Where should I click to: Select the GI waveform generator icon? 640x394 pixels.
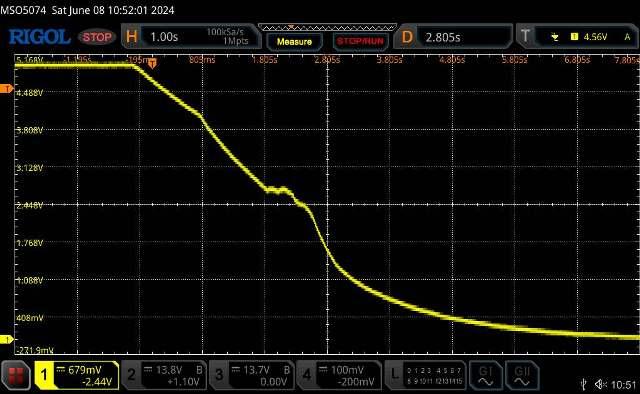[x=485, y=375]
